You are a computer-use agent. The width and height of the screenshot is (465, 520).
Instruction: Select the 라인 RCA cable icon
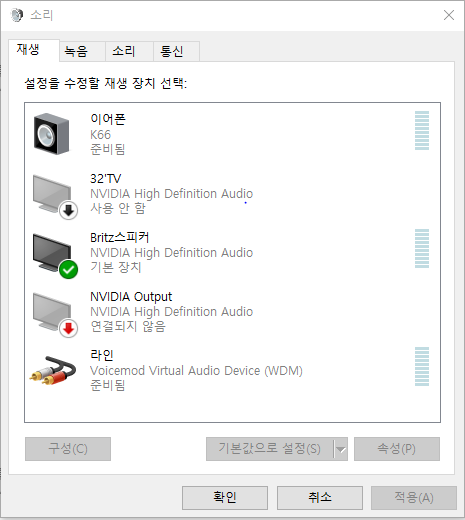(53, 370)
